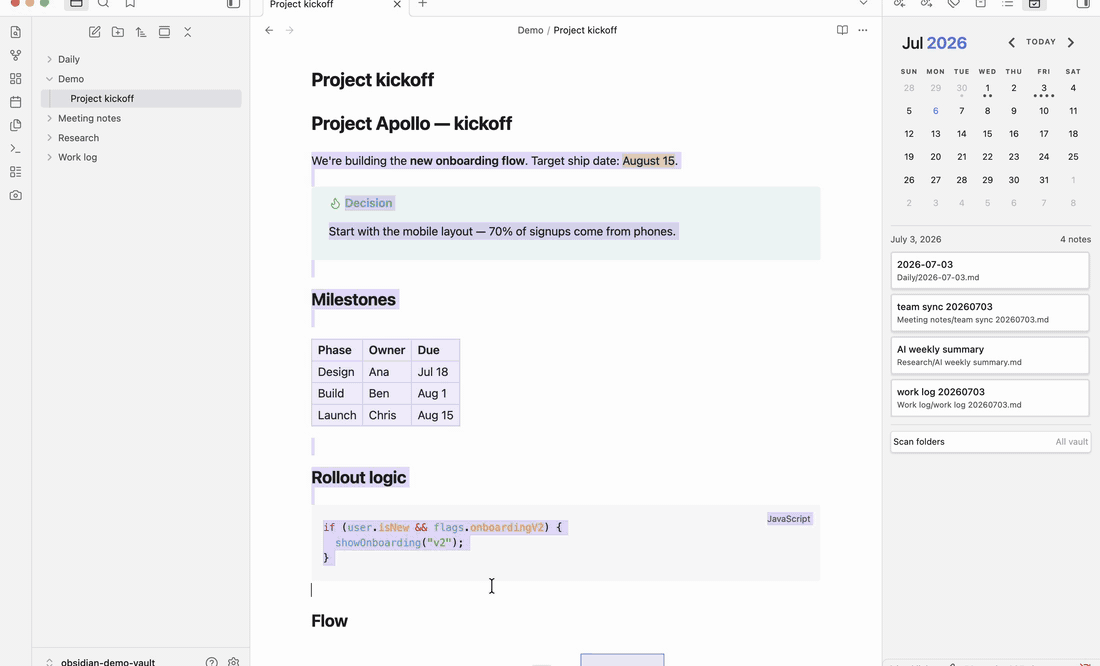Select July 6 in calendar
The image size is (1100, 666).
coord(935,111)
